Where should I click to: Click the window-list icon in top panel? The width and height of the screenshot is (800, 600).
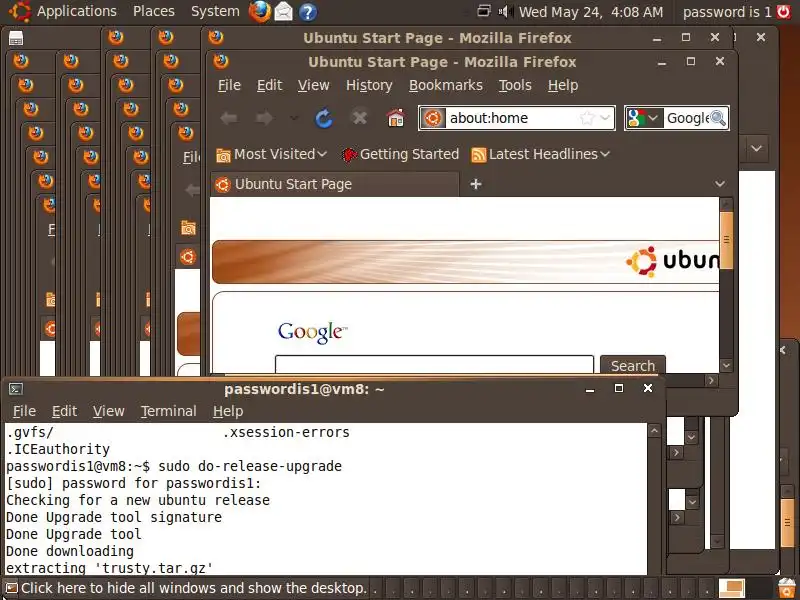coord(484,11)
